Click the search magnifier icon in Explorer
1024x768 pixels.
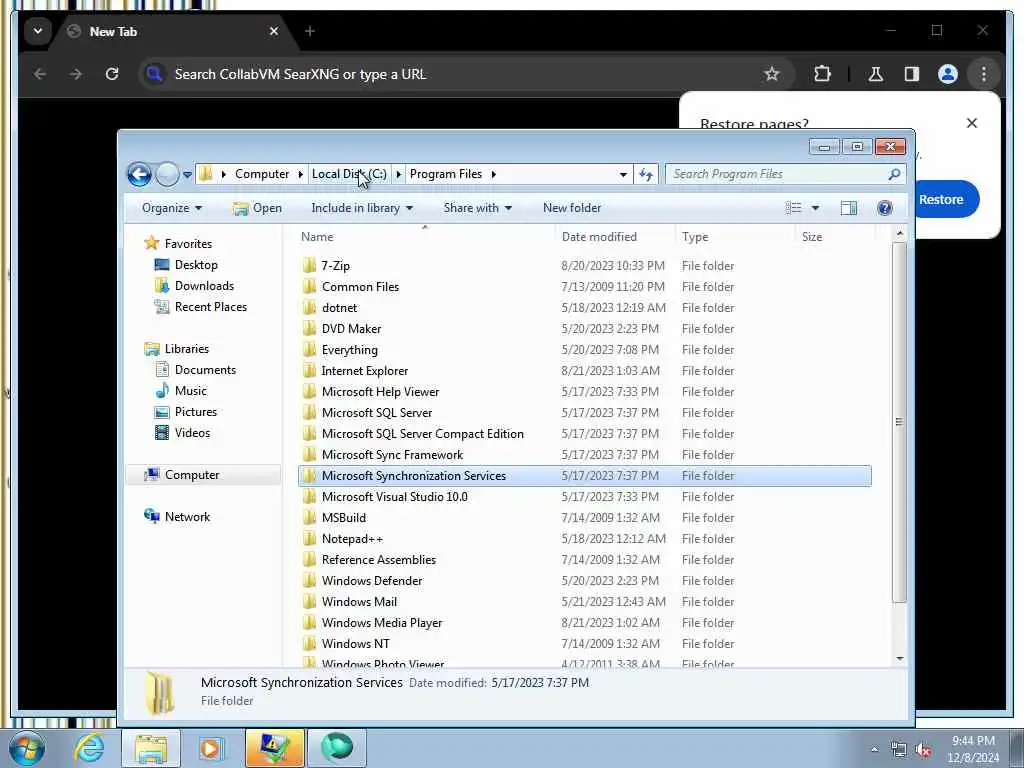pos(894,174)
